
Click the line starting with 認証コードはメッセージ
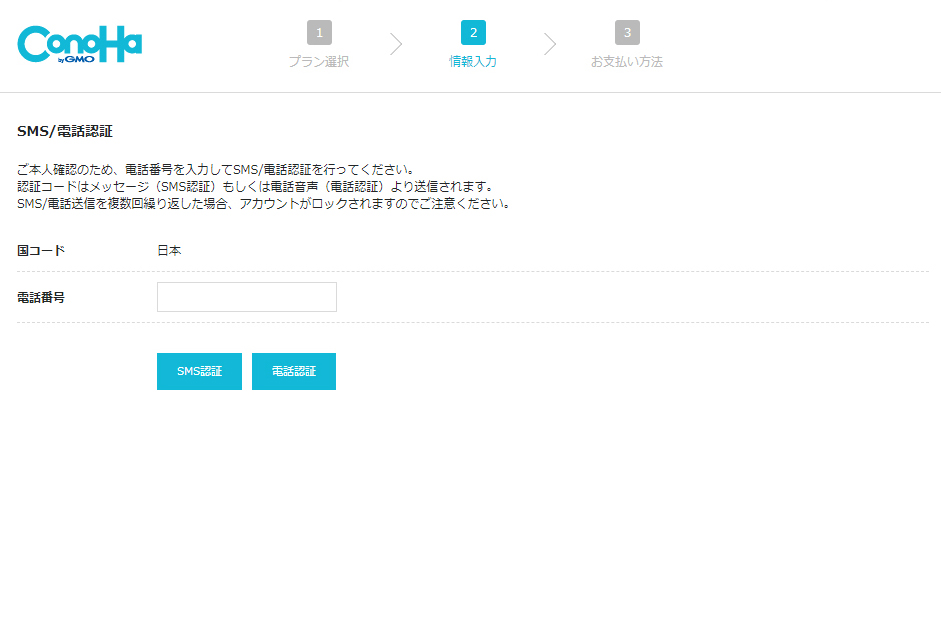pos(255,186)
